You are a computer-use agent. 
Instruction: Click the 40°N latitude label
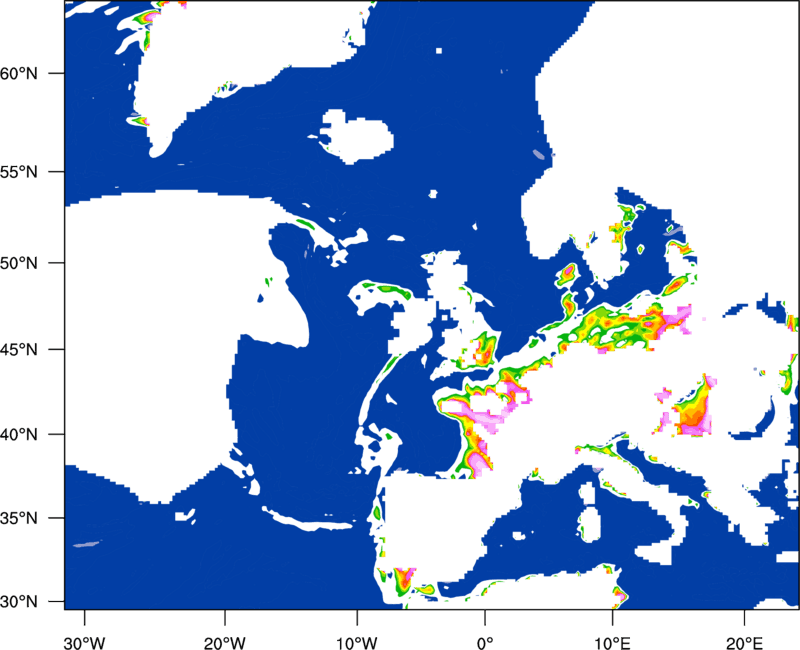click(19, 435)
